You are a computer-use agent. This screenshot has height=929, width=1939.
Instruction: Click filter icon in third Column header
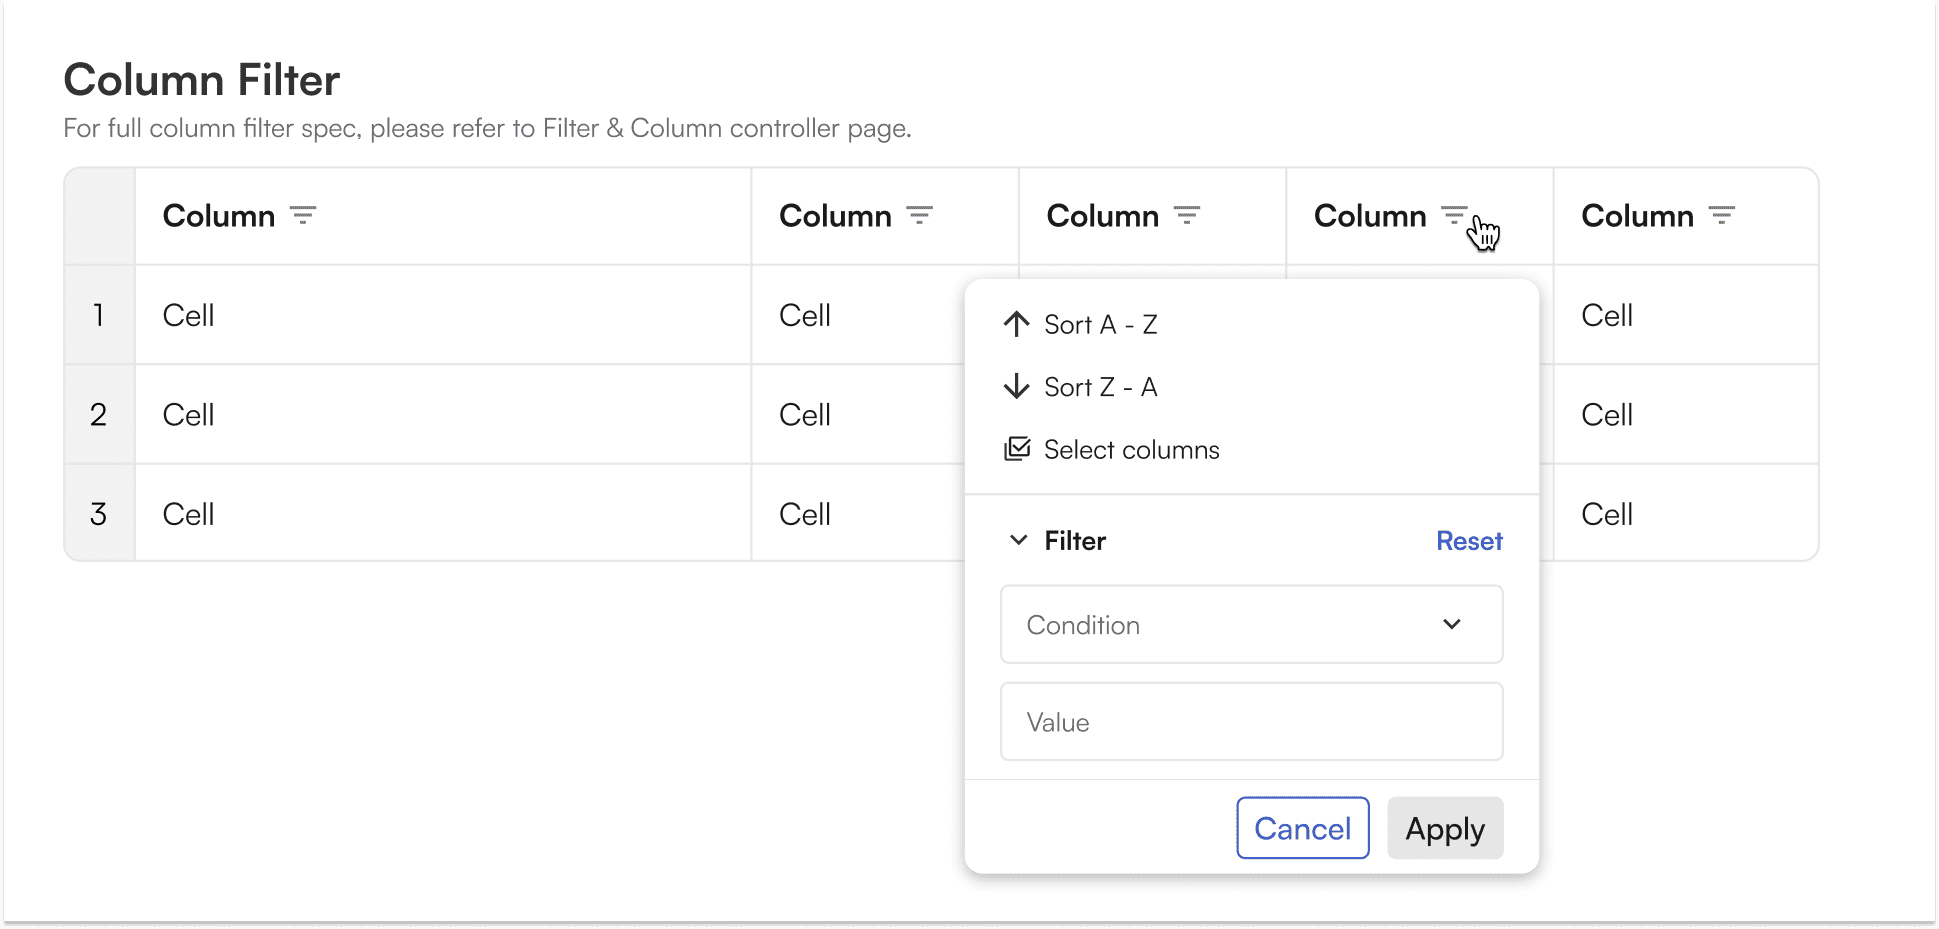1186,215
